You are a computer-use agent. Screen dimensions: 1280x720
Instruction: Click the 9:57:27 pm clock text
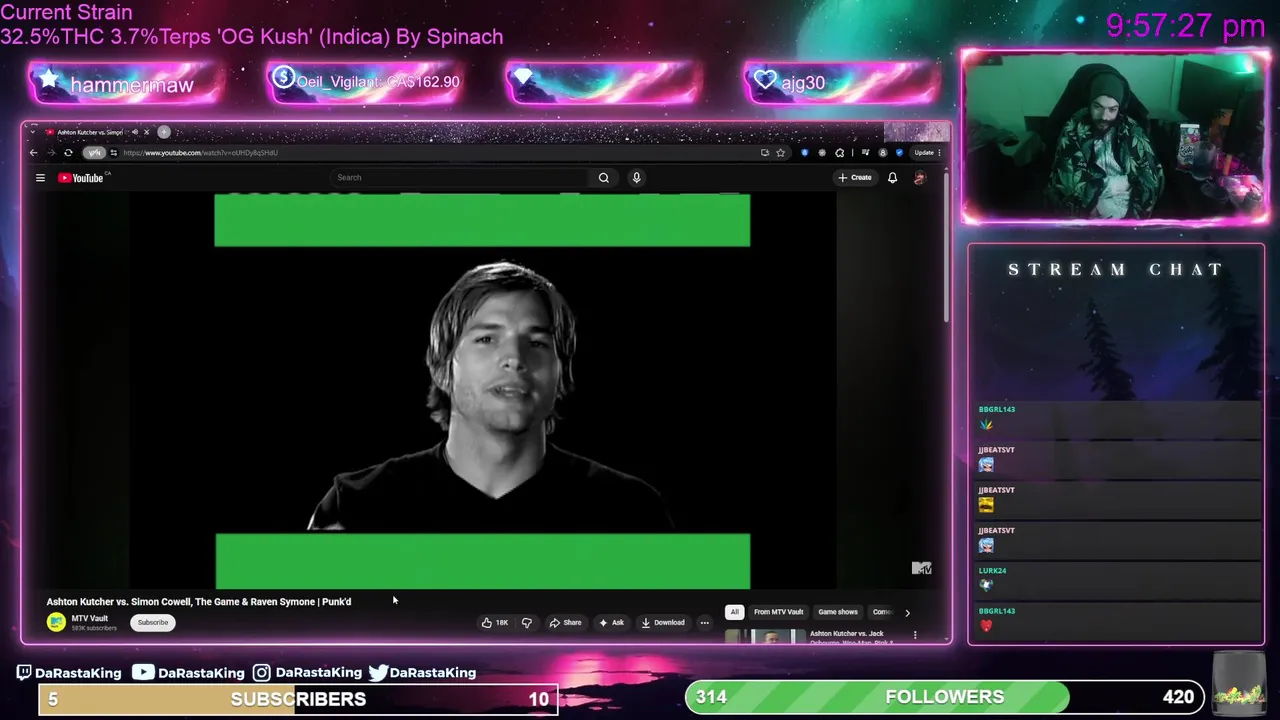tap(1185, 26)
